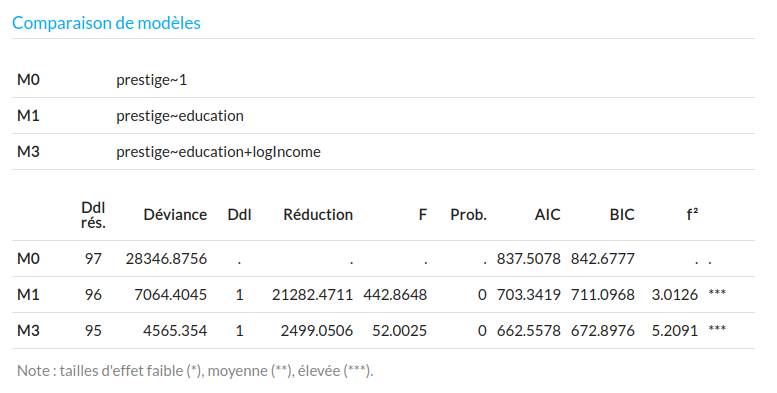This screenshot has width=777, height=393.
Task: Click the M0 label in the model list
Action: (28, 80)
